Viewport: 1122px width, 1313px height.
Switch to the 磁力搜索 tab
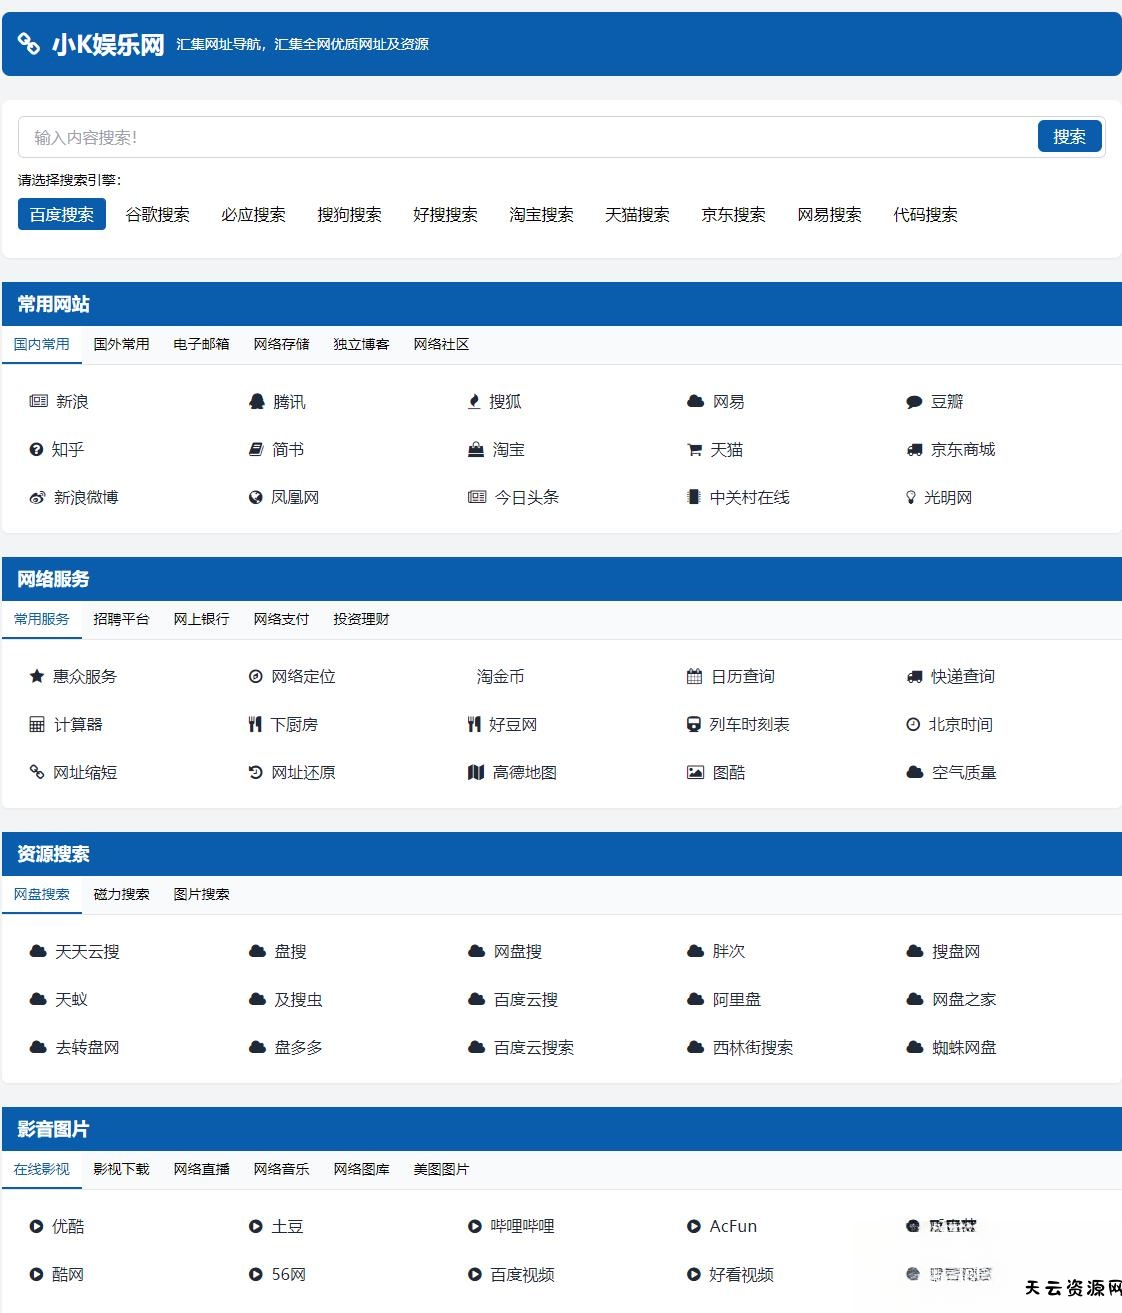pos(121,894)
